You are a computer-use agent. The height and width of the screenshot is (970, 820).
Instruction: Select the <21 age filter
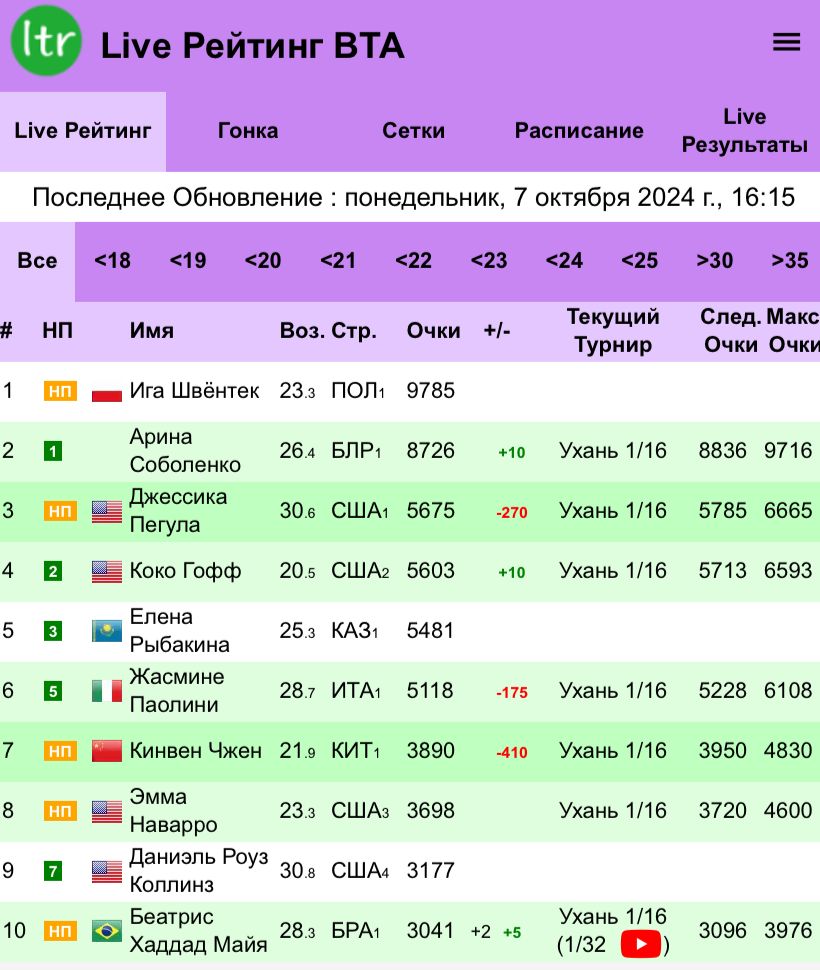tap(338, 261)
